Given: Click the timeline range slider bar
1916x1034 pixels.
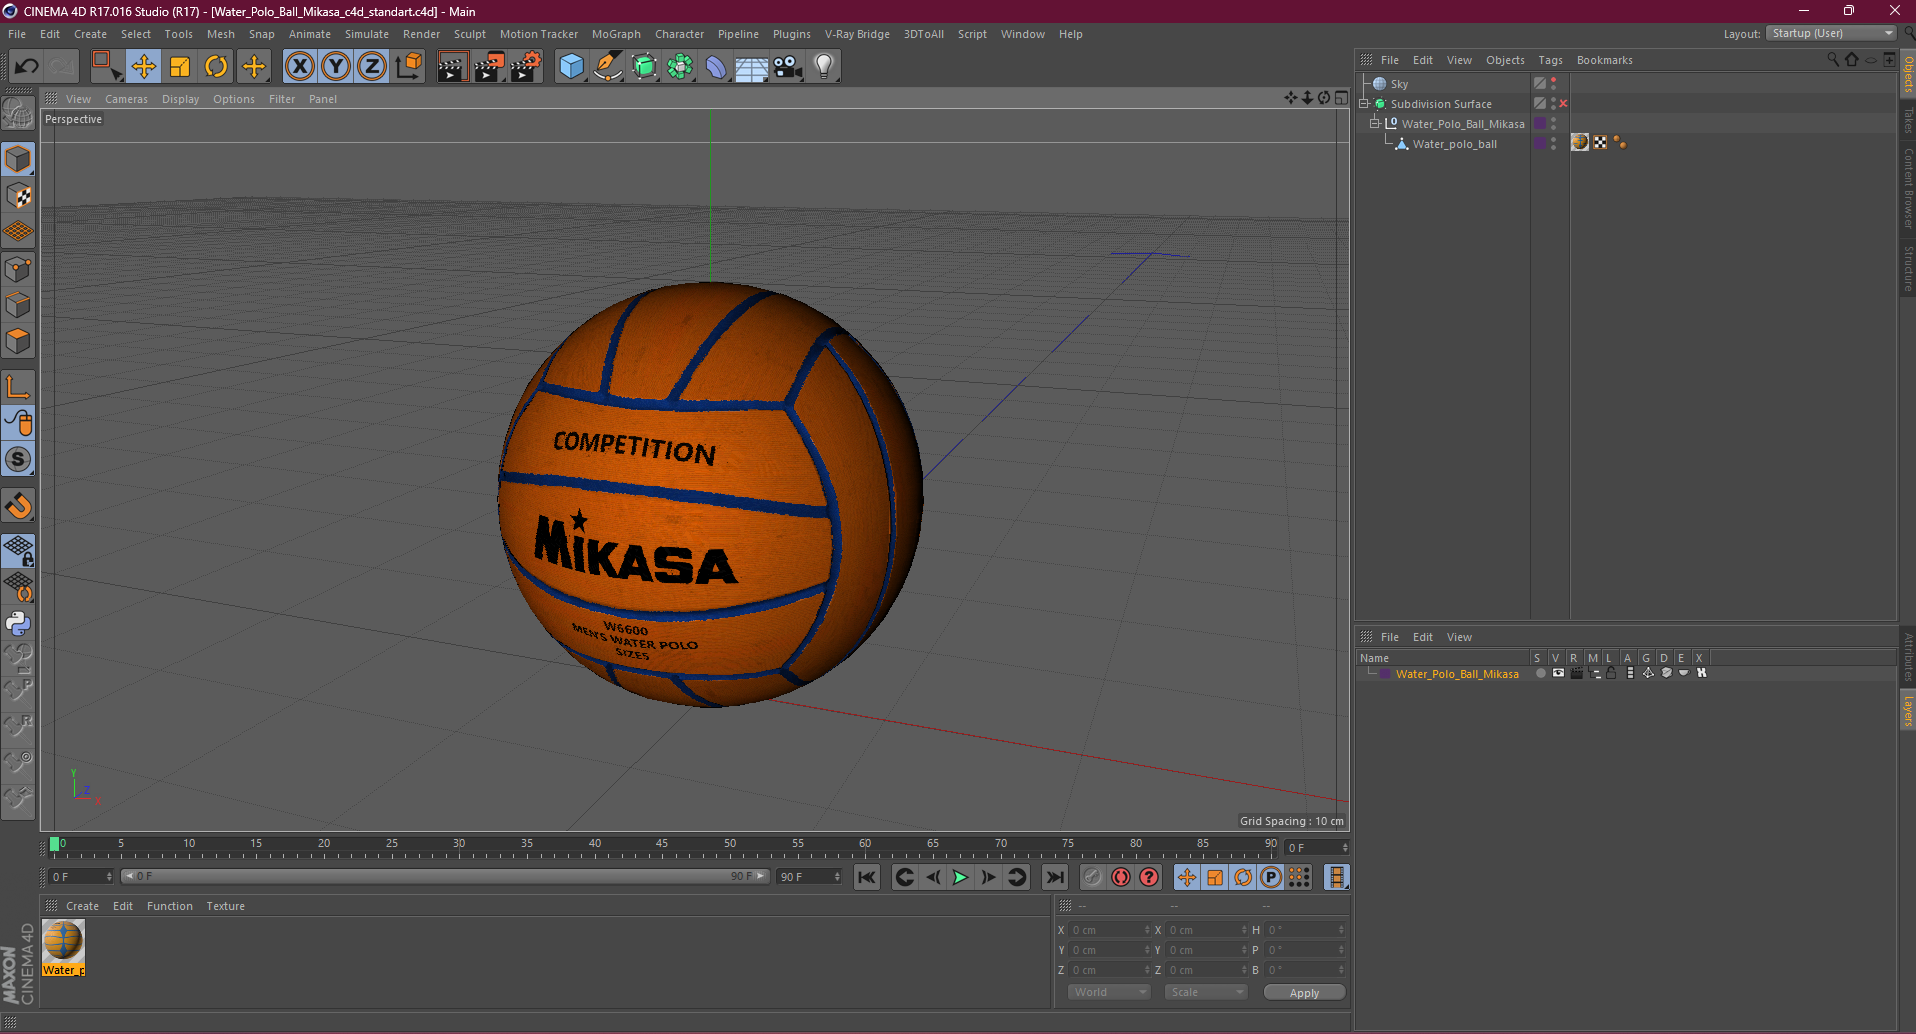Looking at the screenshot, I should 445,876.
